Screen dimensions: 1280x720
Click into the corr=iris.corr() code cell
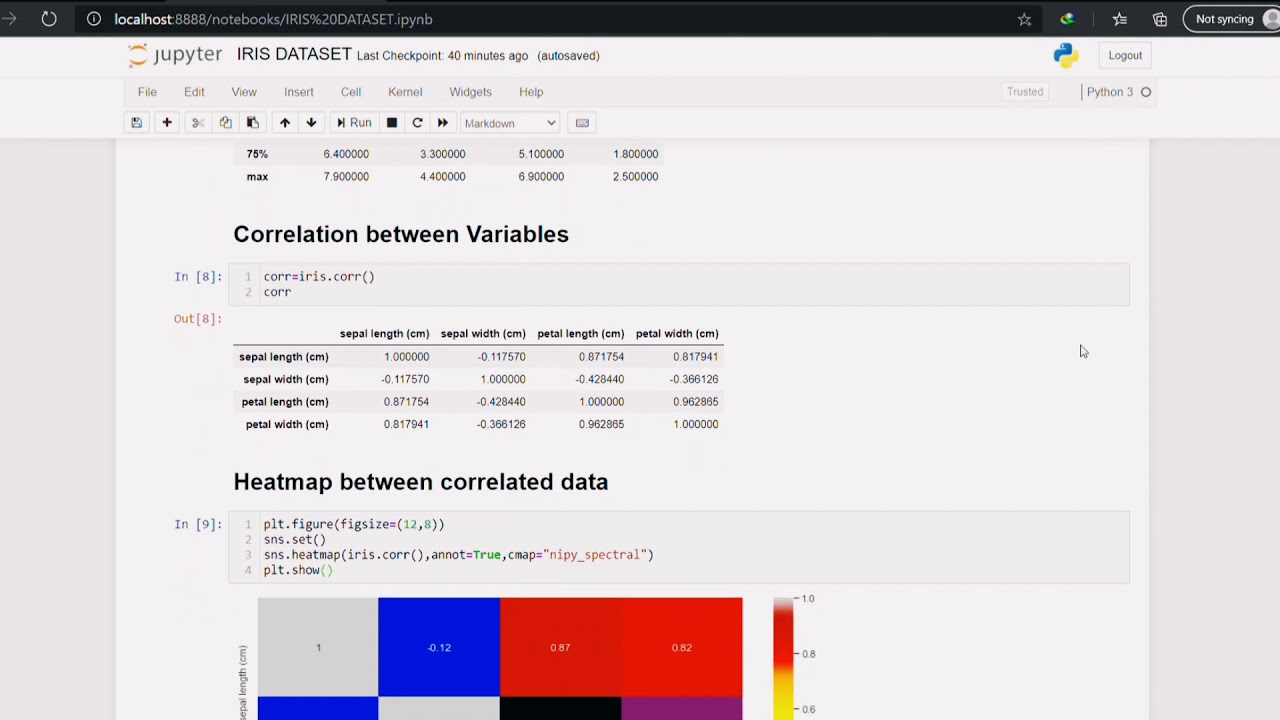coord(679,285)
